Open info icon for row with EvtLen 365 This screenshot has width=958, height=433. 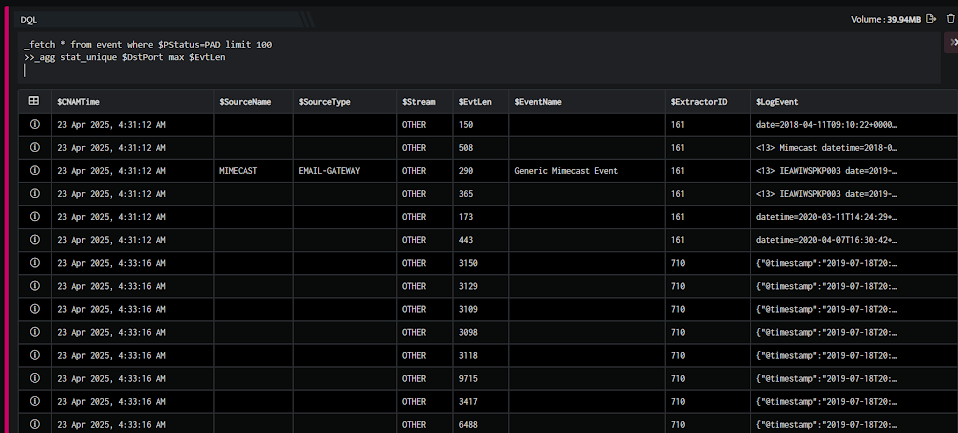coord(35,194)
